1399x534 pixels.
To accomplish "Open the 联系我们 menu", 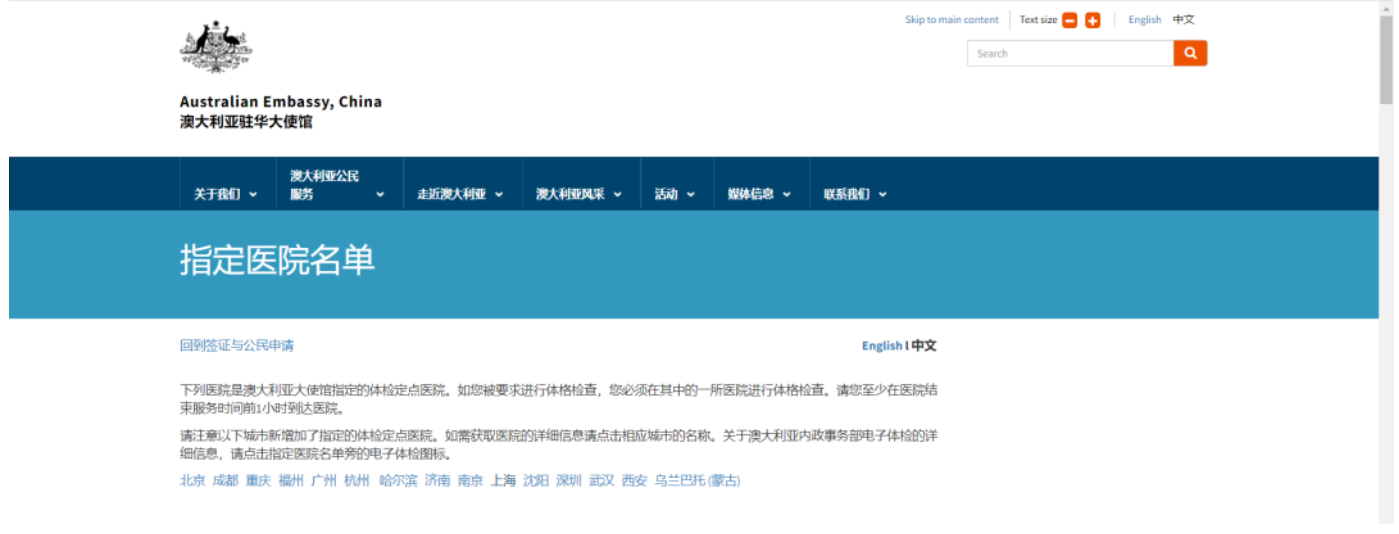I will (855, 194).
